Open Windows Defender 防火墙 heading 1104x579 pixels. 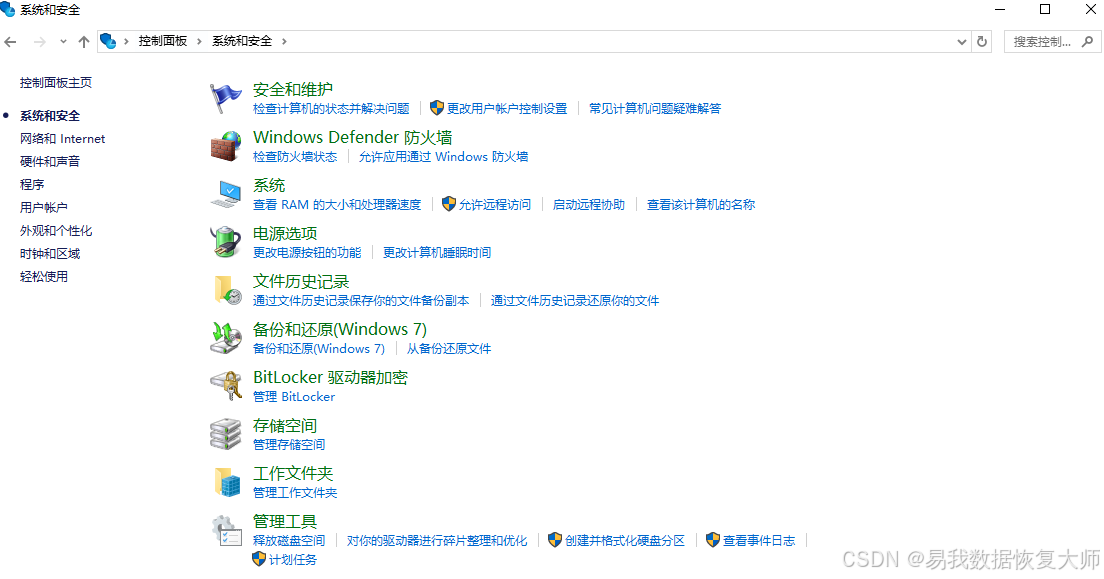click(353, 137)
